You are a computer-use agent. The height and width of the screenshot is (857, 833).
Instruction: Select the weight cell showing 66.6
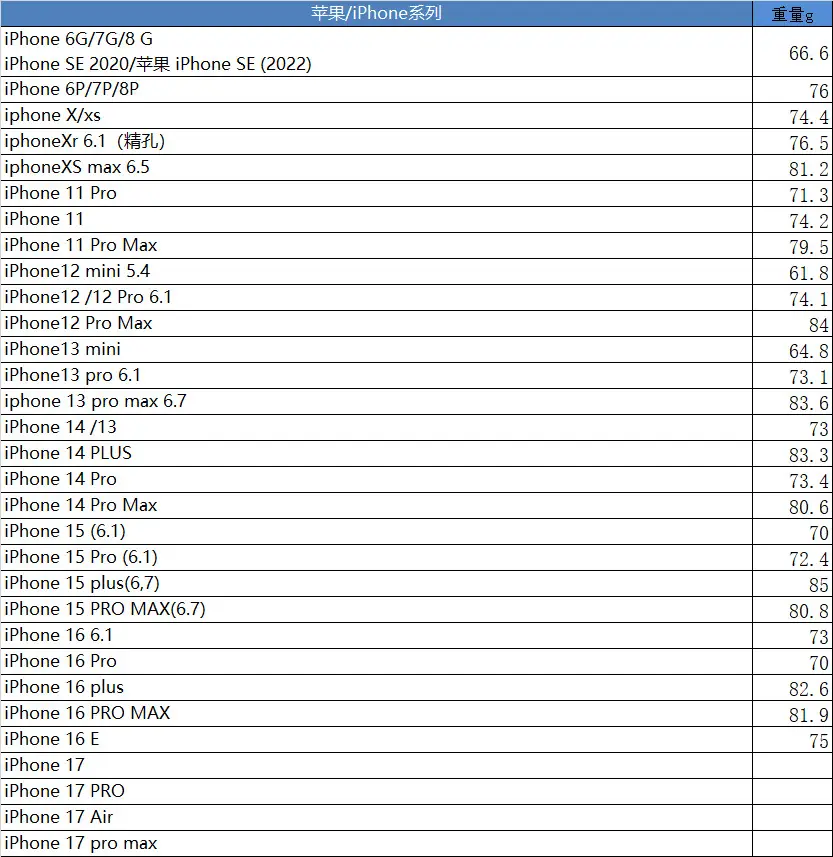coord(793,51)
